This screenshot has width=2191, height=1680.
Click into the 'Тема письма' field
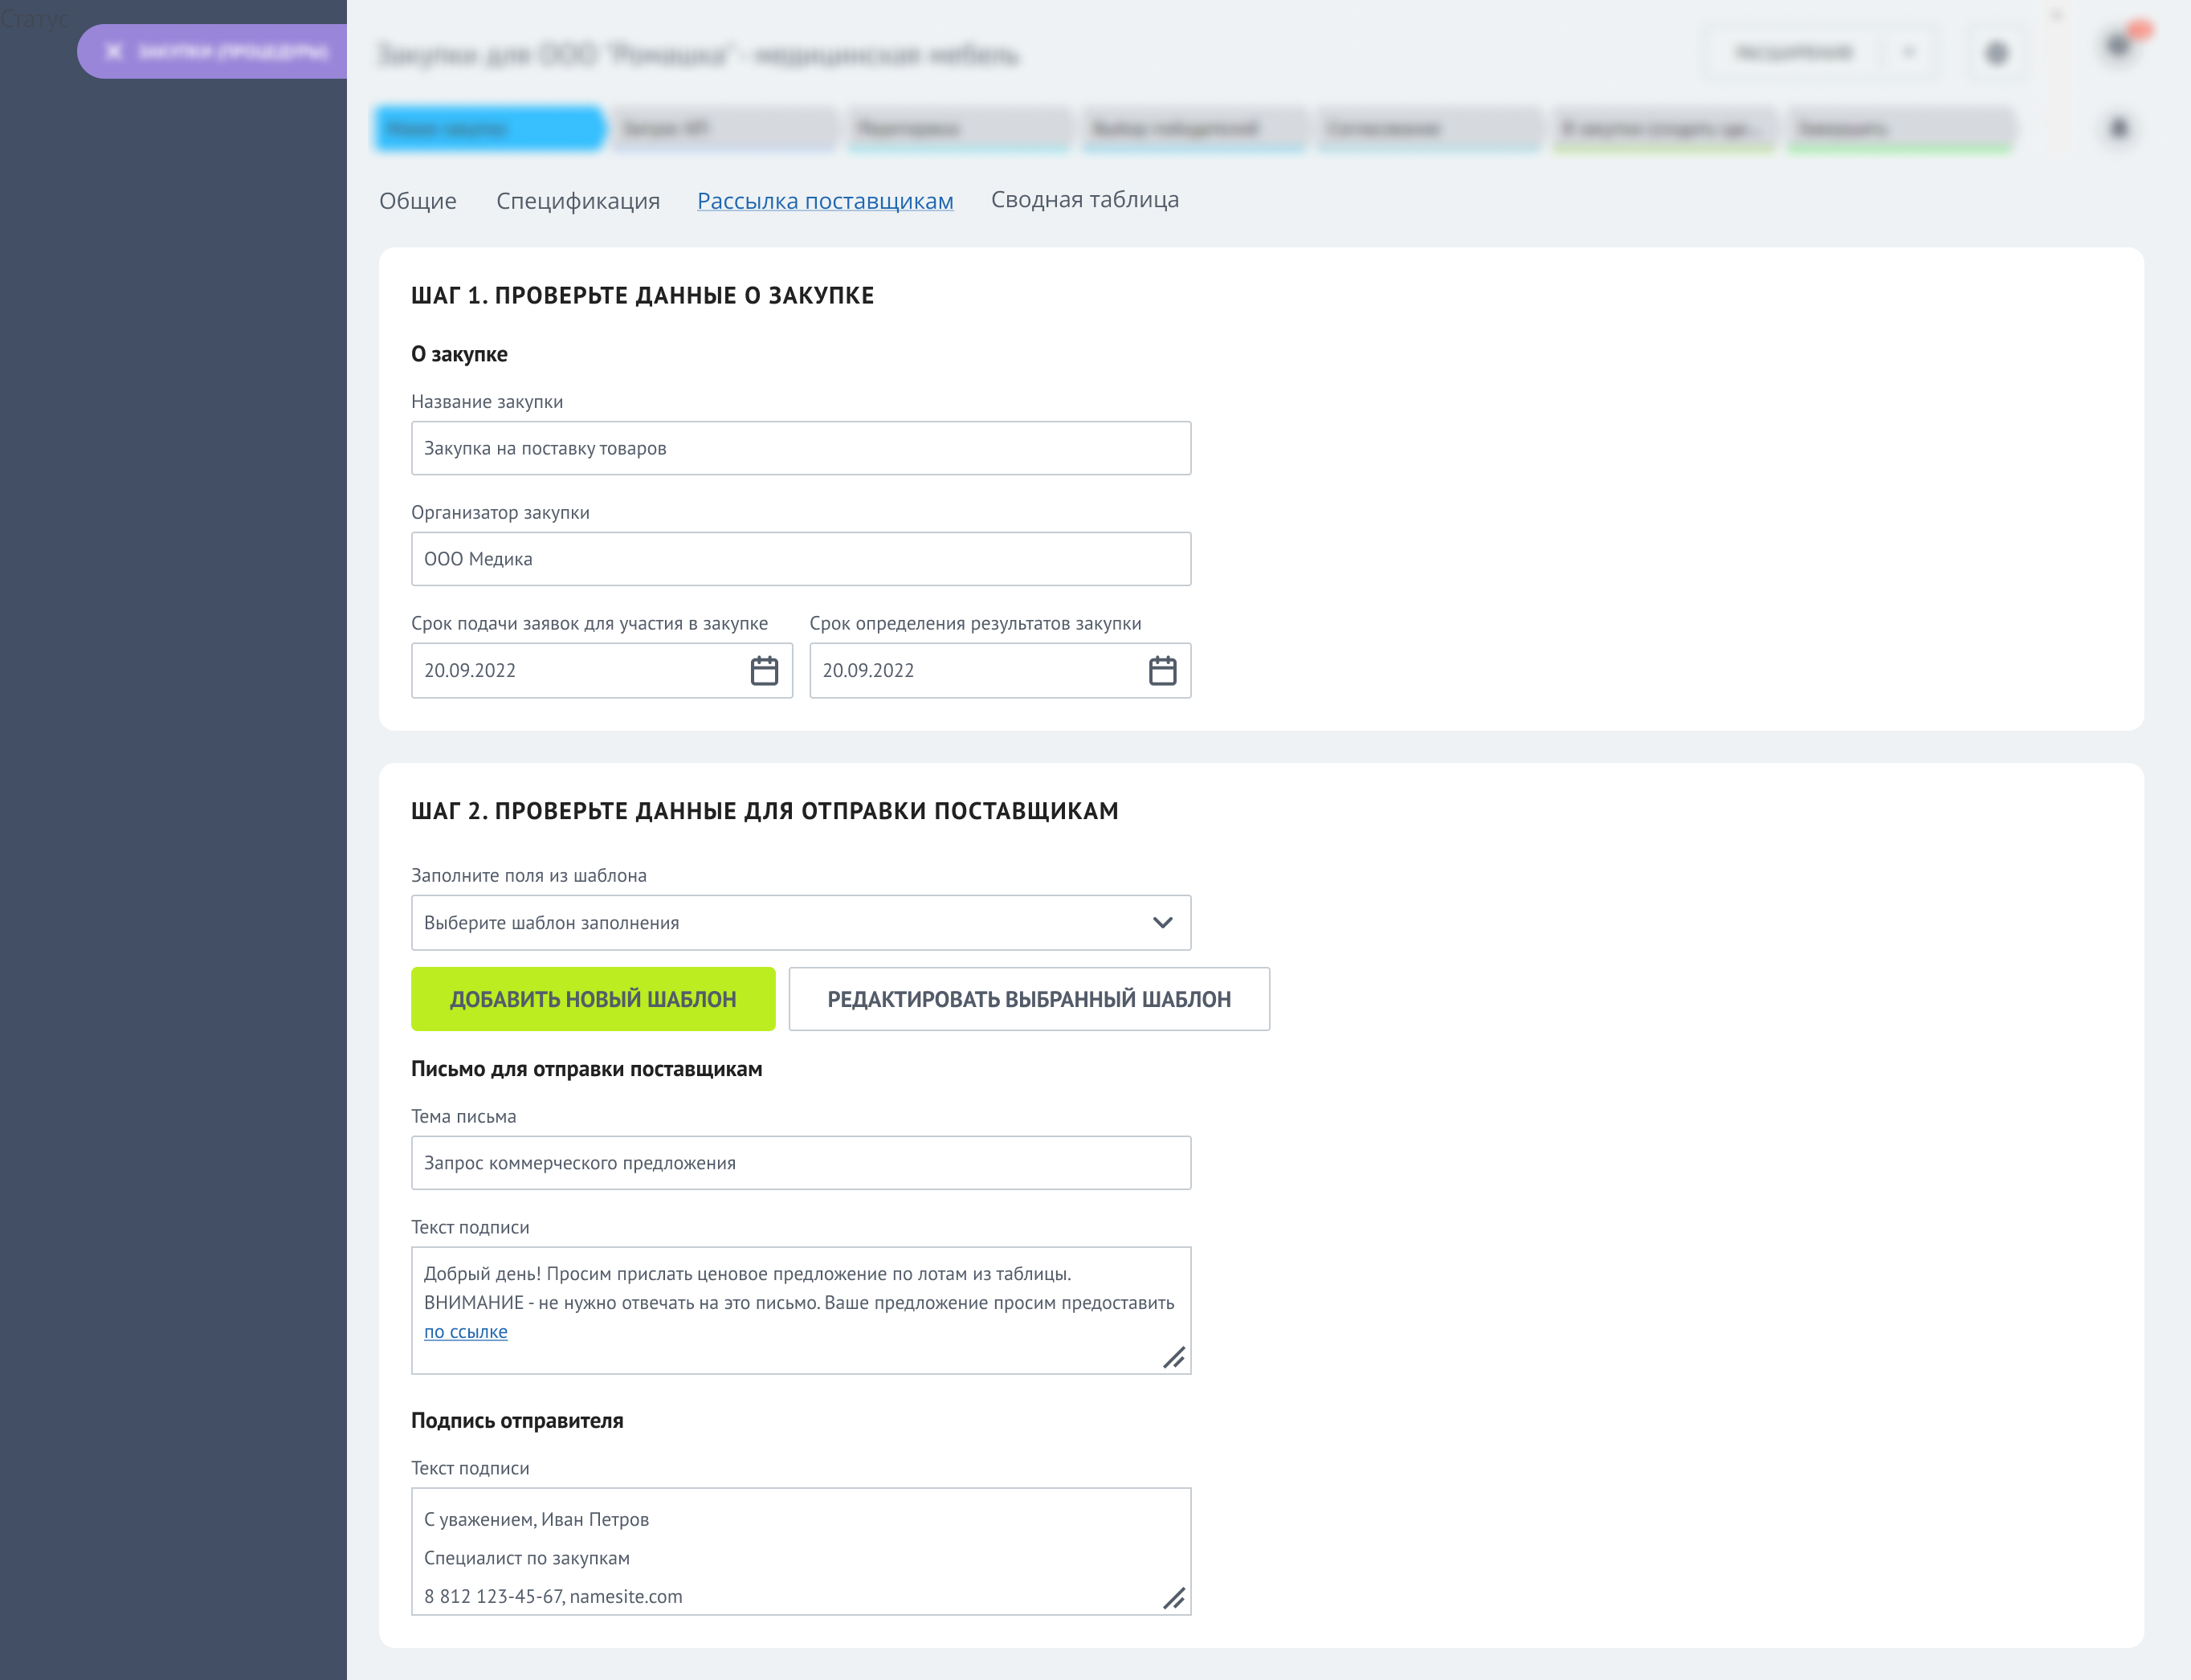coord(800,1163)
